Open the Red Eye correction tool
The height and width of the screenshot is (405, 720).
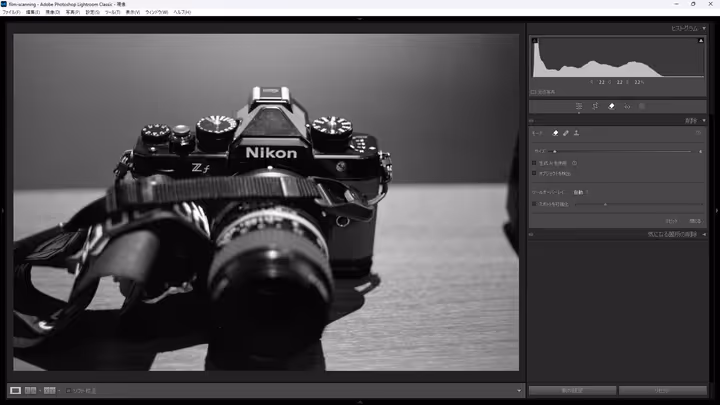coord(627,106)
